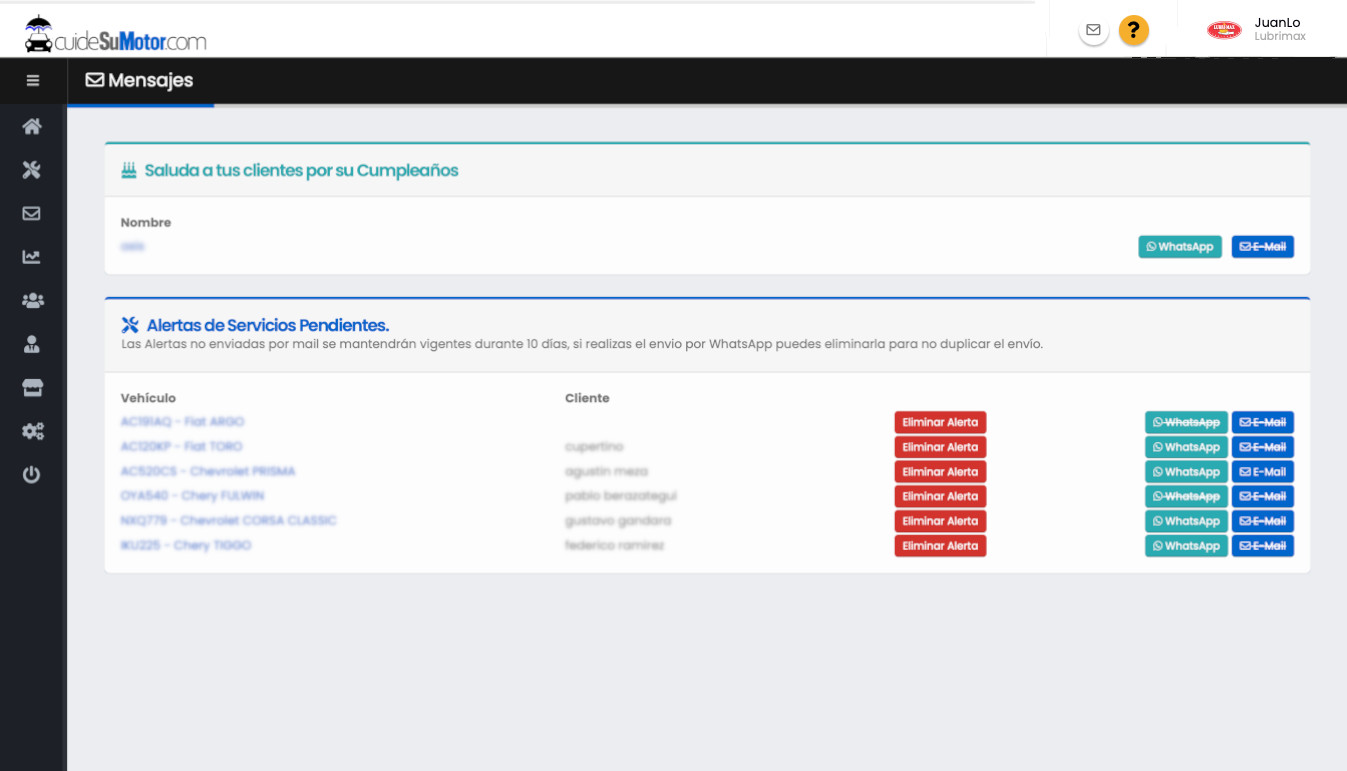The image size is (1347, 771).
Task: Click Eliminar Alerta for Chery TIGGO
Action: click(940, 546)
